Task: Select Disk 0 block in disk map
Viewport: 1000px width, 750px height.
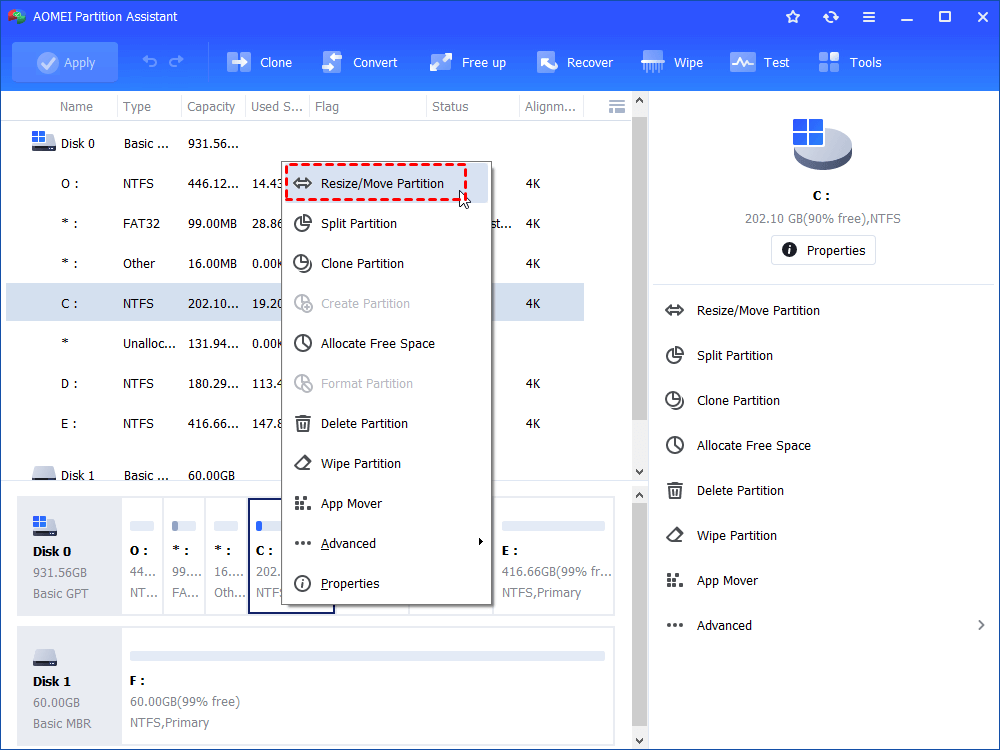Action: click(x=69, y=556)
